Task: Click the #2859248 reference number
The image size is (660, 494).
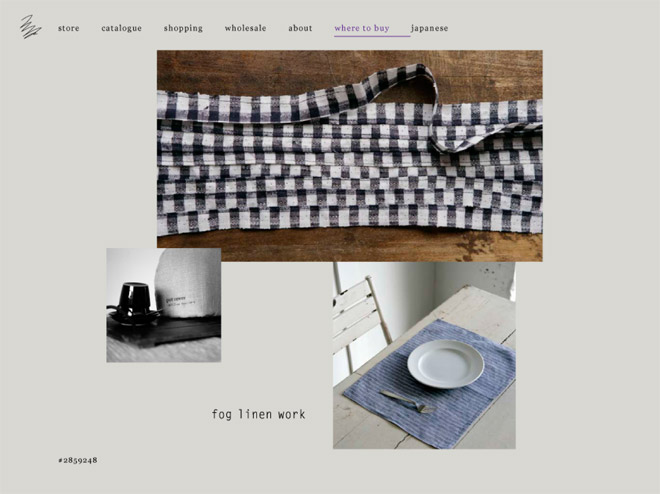Action: coord(78,460)
